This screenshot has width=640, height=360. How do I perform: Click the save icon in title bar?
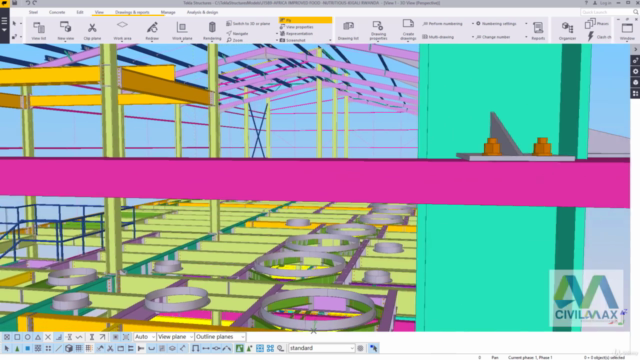(15, 3)
